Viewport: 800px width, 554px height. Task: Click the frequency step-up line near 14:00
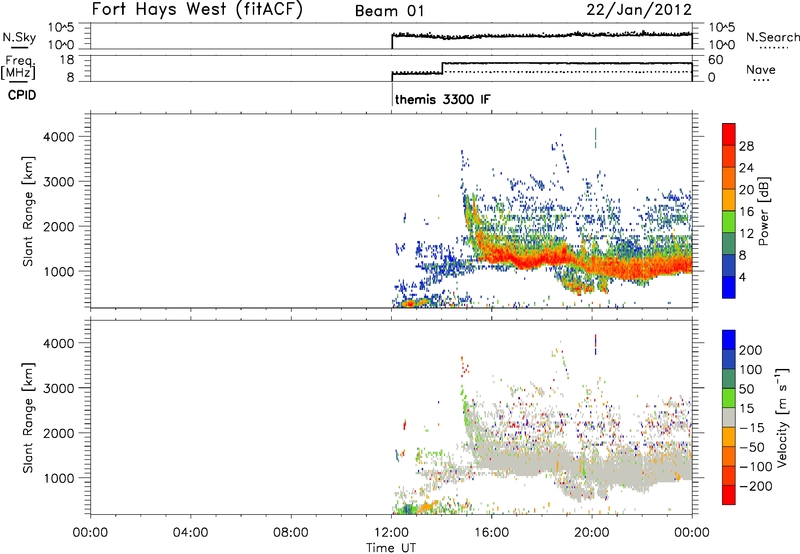click(x=442, y=68)
